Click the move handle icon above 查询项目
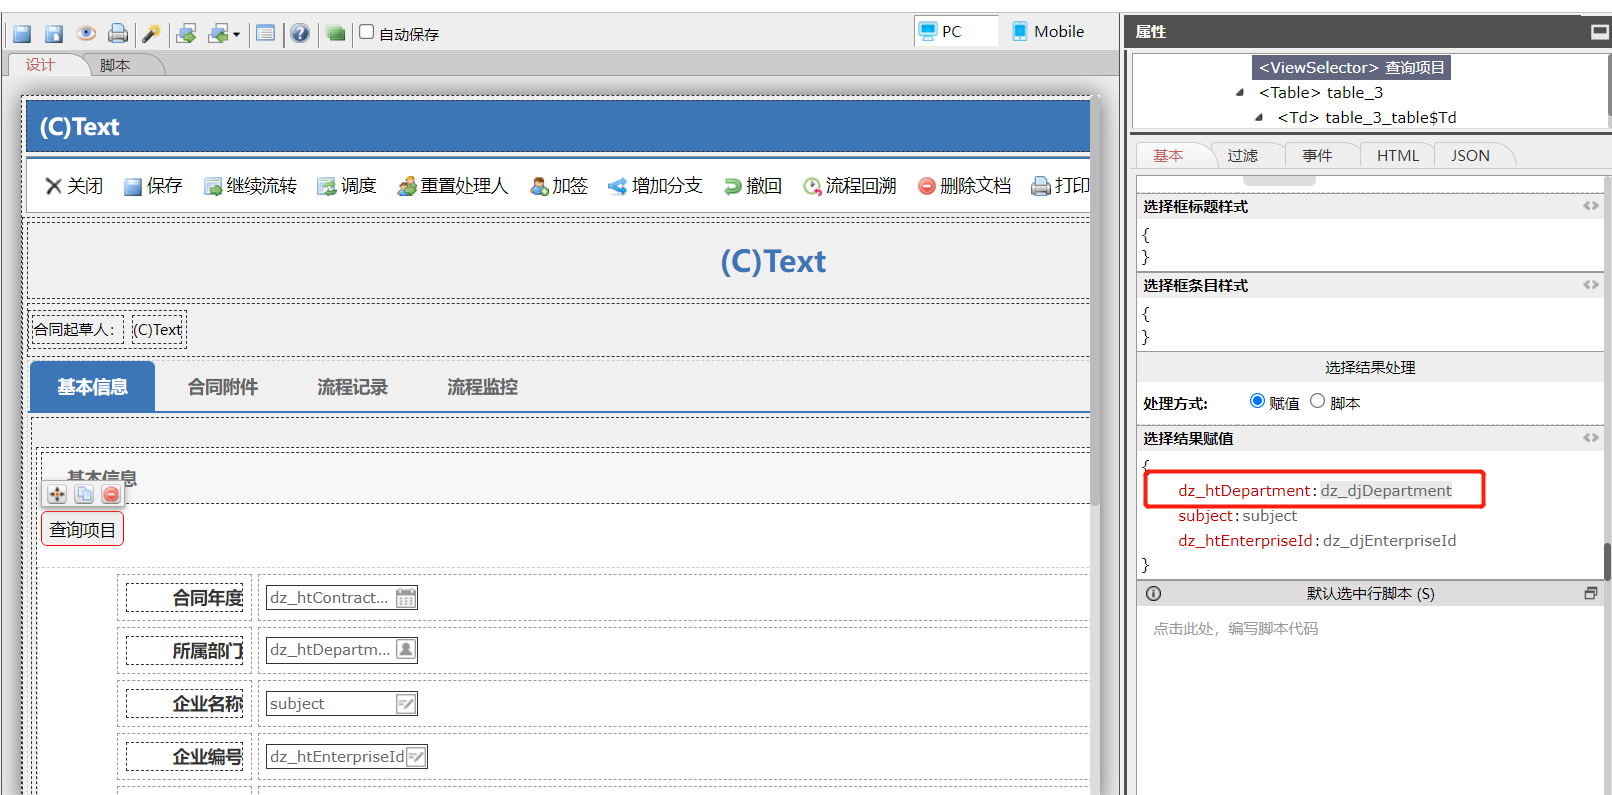Image resolution: width=1612 pixels, height=795 pixels. (57, 494)
